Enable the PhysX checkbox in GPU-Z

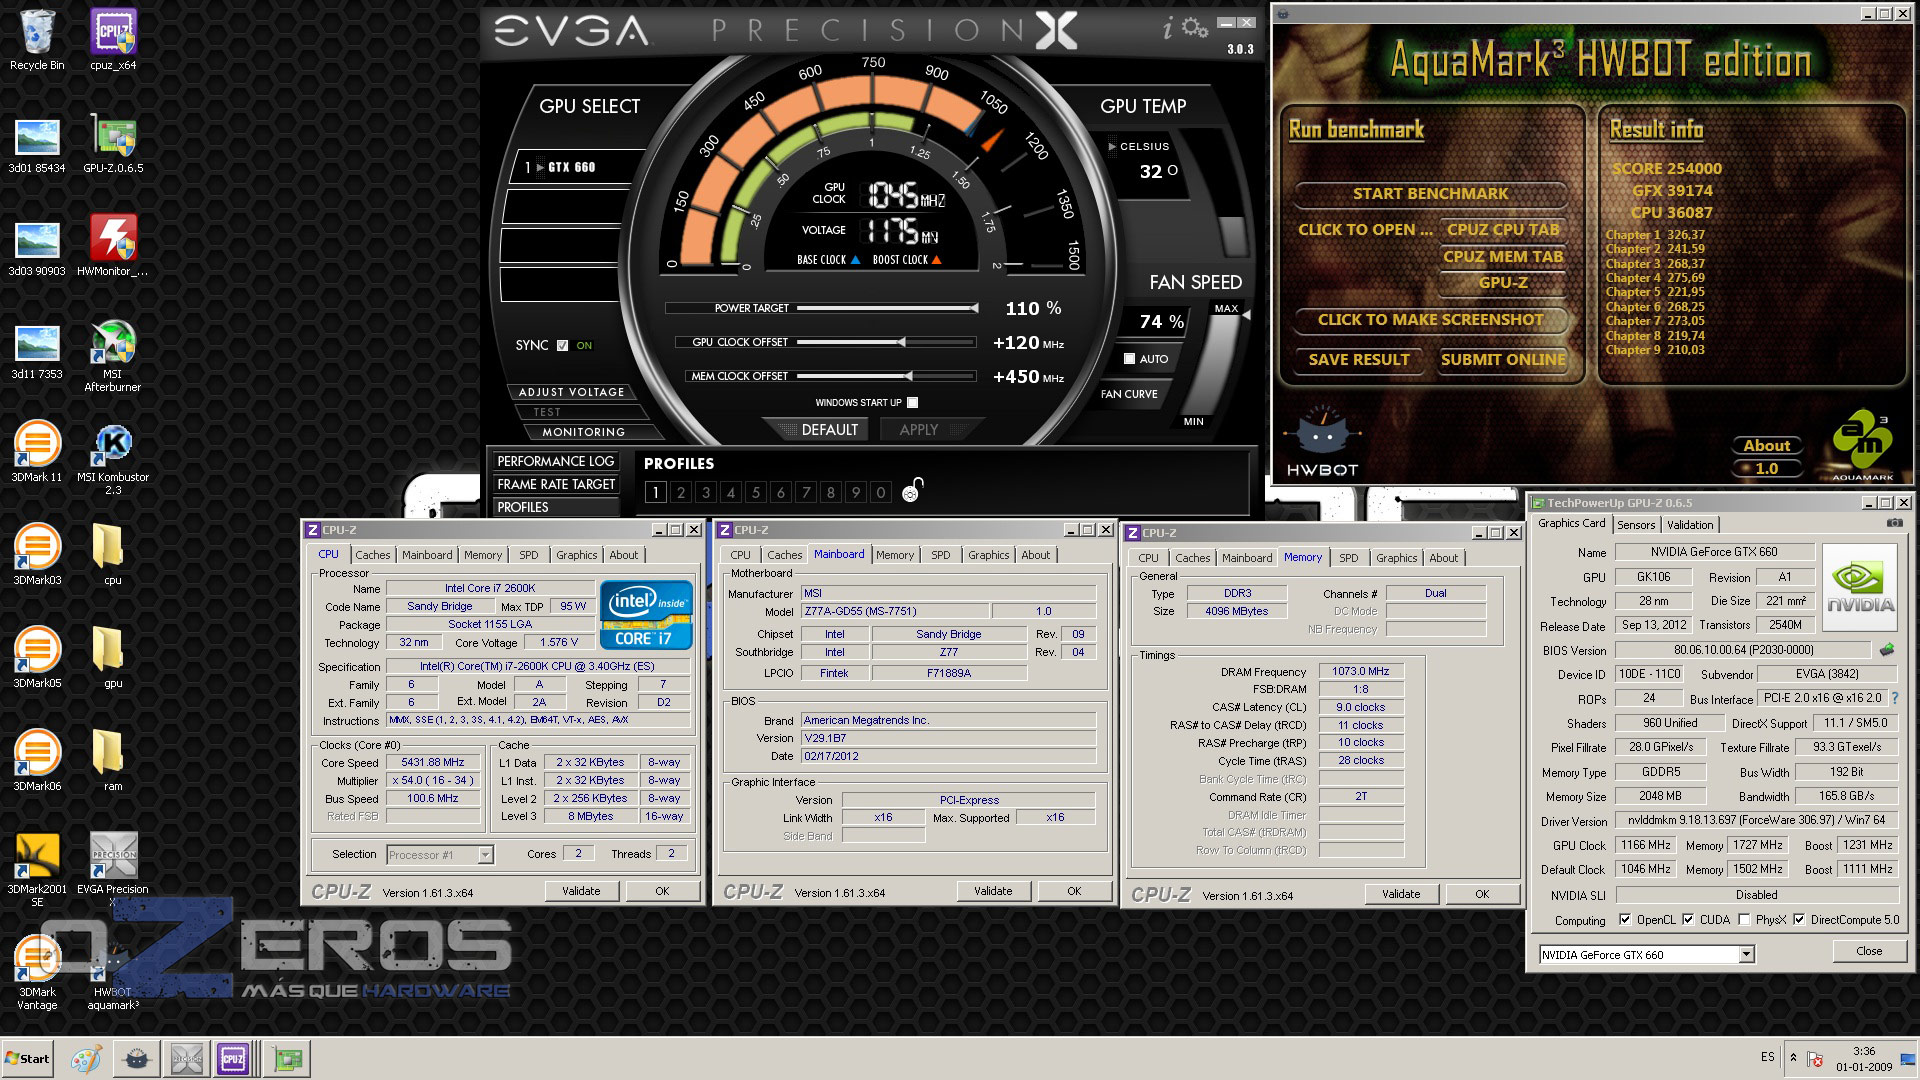pyautogui.click(x=1744, y=920)
